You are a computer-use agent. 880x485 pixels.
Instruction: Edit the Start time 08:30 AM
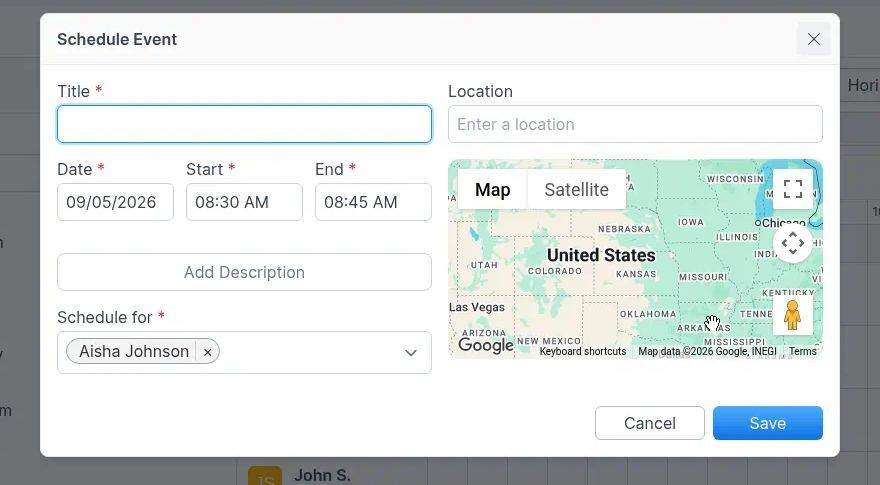tap(244, 202)
